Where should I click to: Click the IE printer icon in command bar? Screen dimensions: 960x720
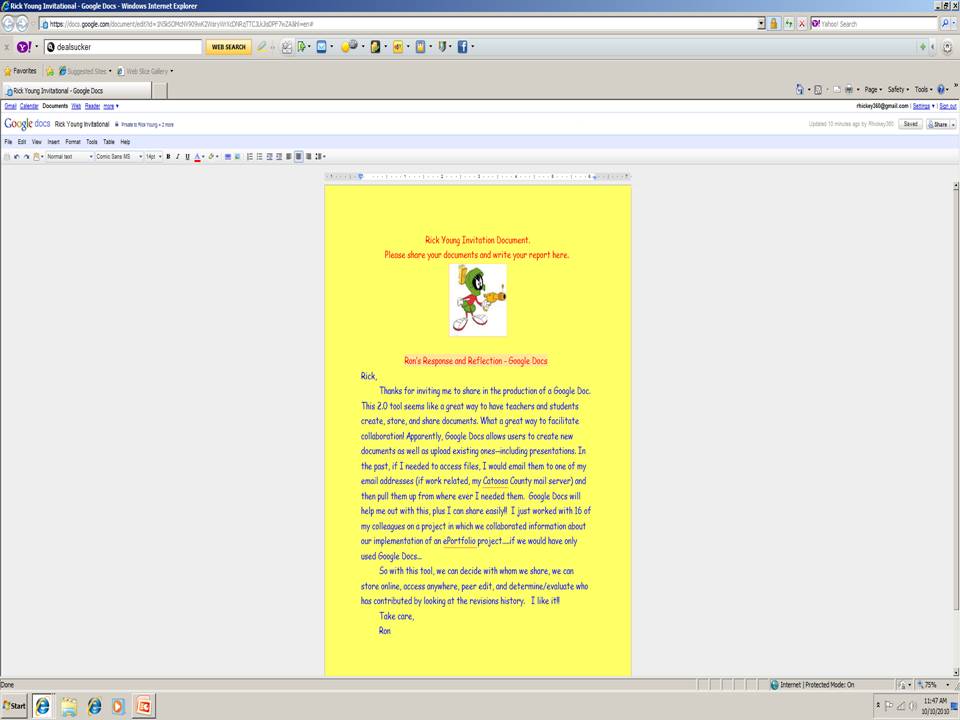point(849,89)
